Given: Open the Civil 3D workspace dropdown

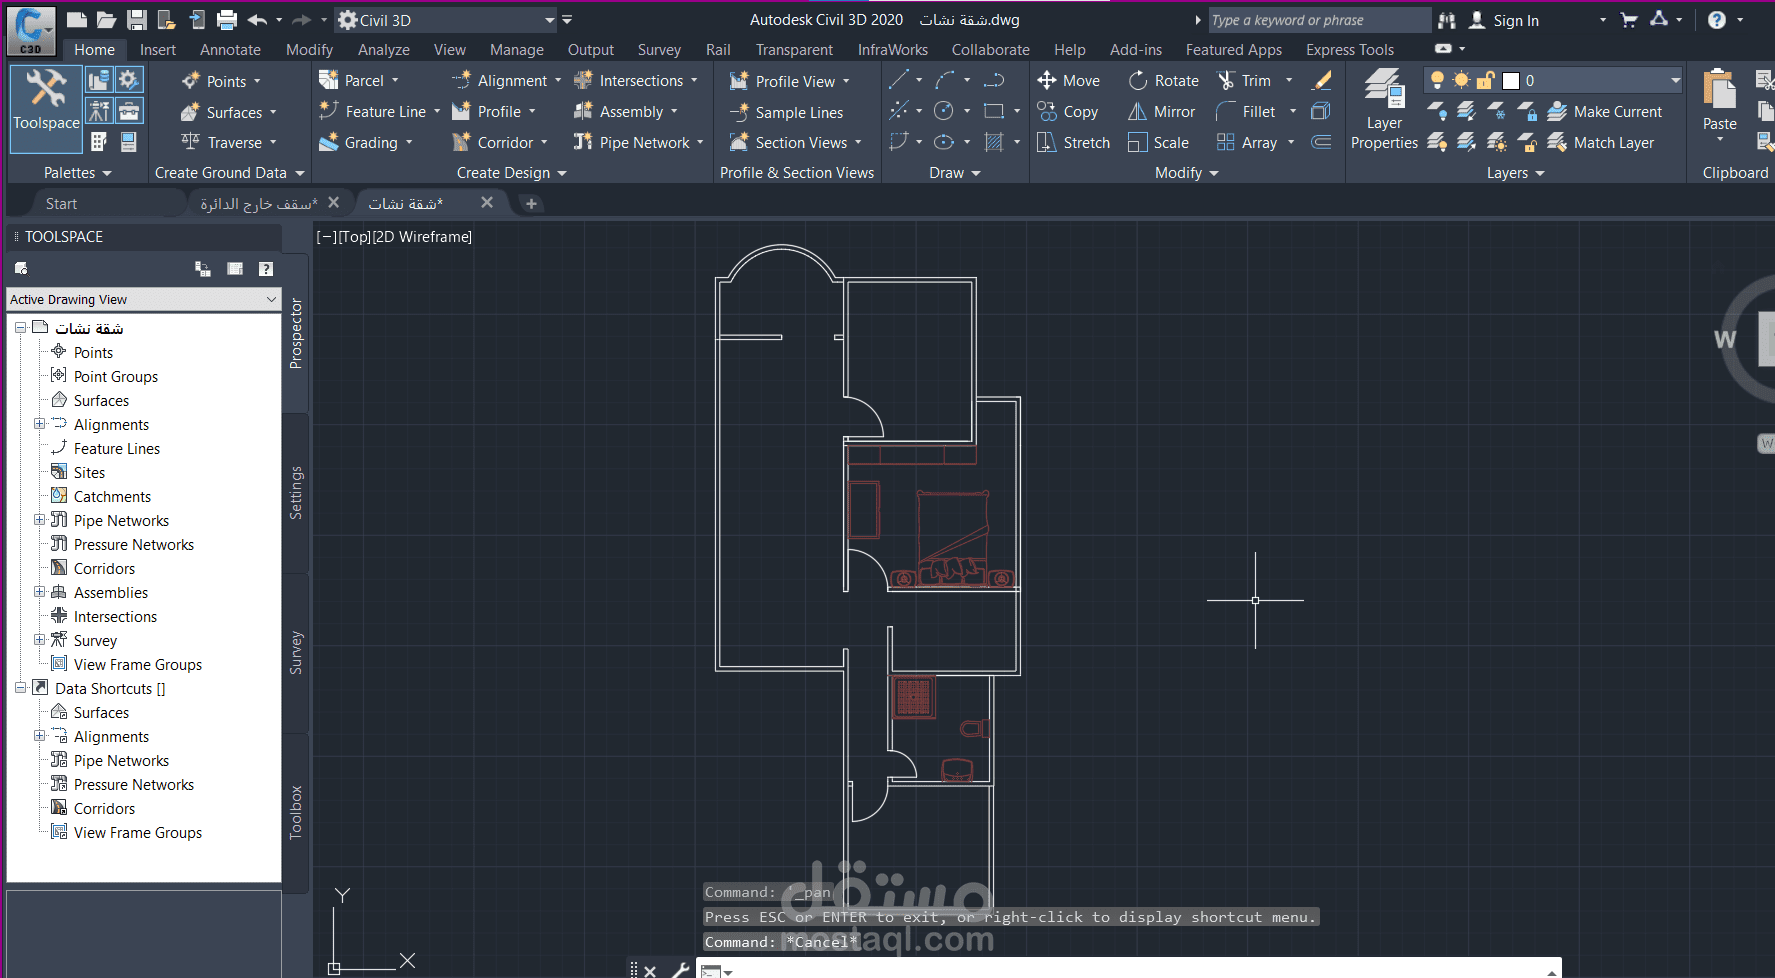Looking at the screenshot, I should [x=446, y=20].
